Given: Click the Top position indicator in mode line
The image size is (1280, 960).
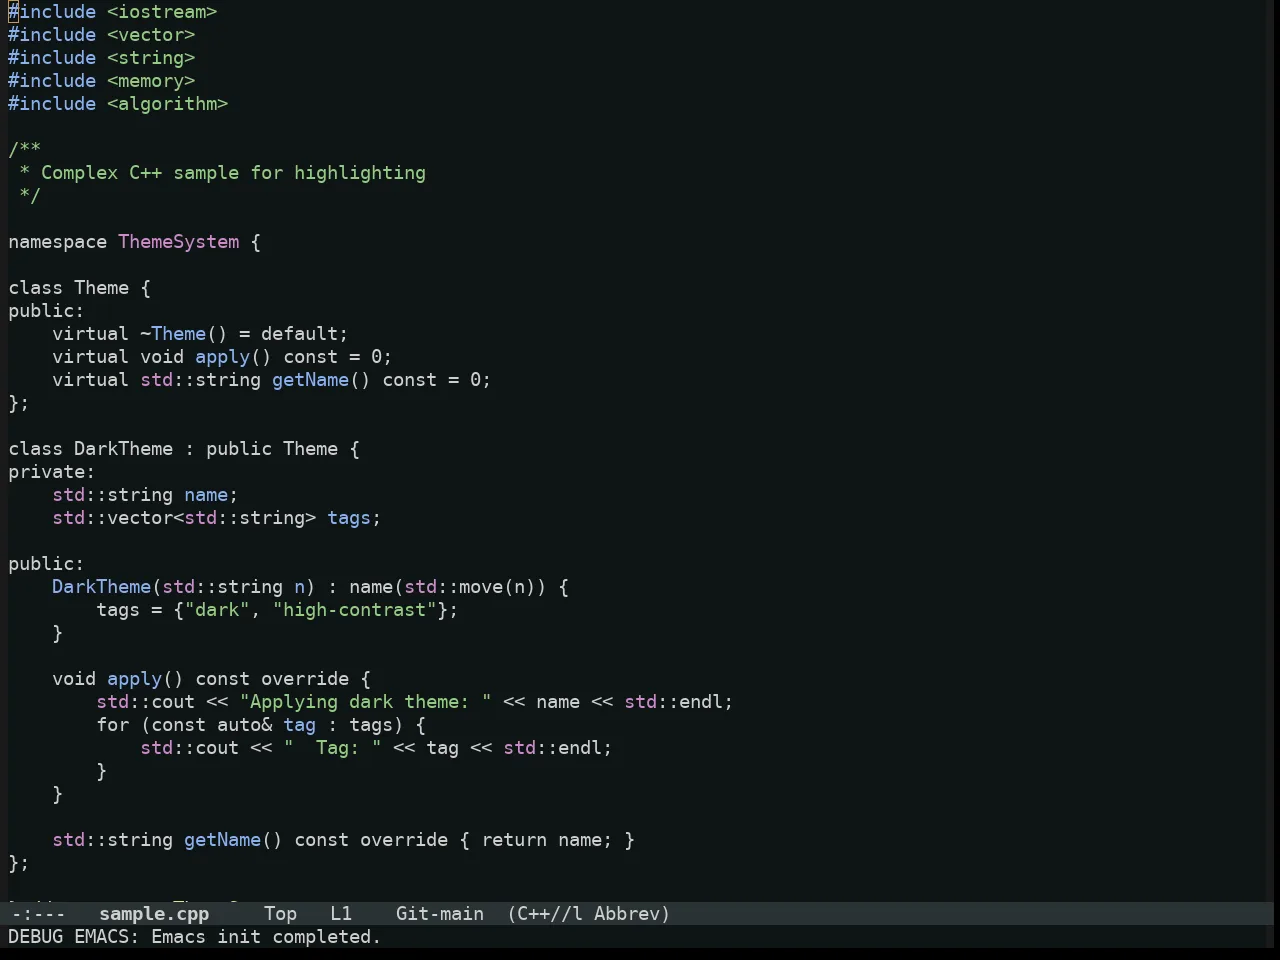Looking at the screenshot, I should coord(280,913).
